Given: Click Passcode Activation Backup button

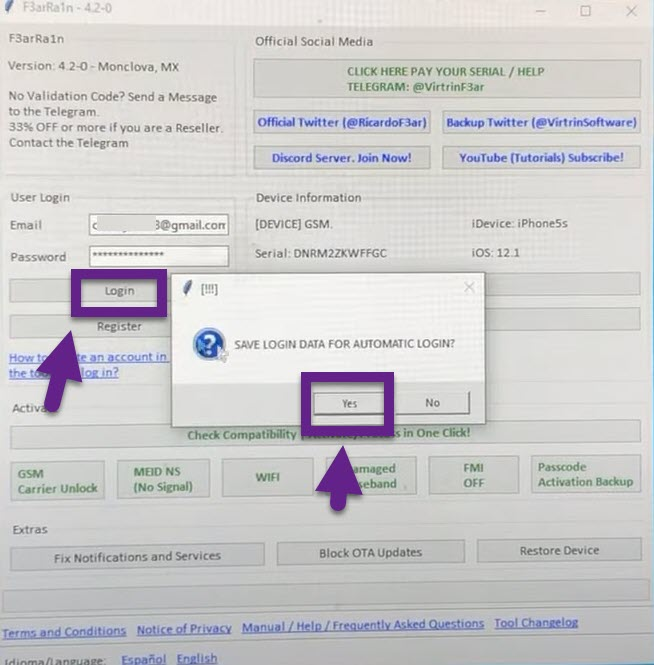Looking at the screenshot, I should pos(586,474).
